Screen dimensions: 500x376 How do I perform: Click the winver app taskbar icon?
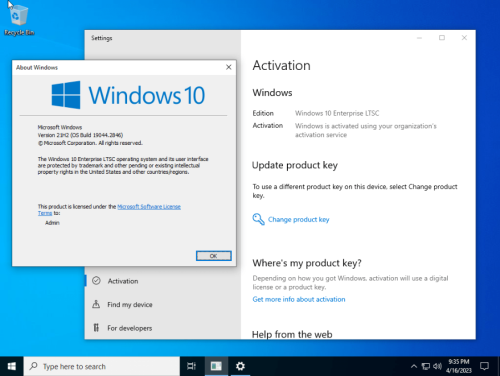(216, 366)
